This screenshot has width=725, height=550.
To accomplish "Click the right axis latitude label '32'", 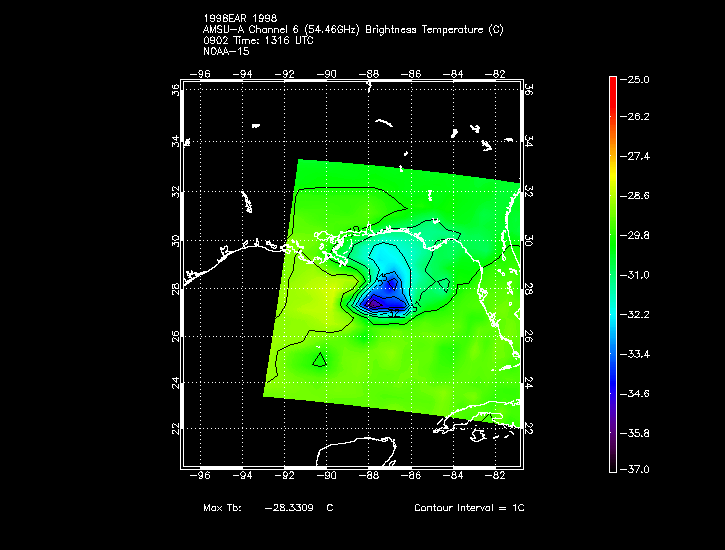I will pyautogui.click(x=529, y=191).
